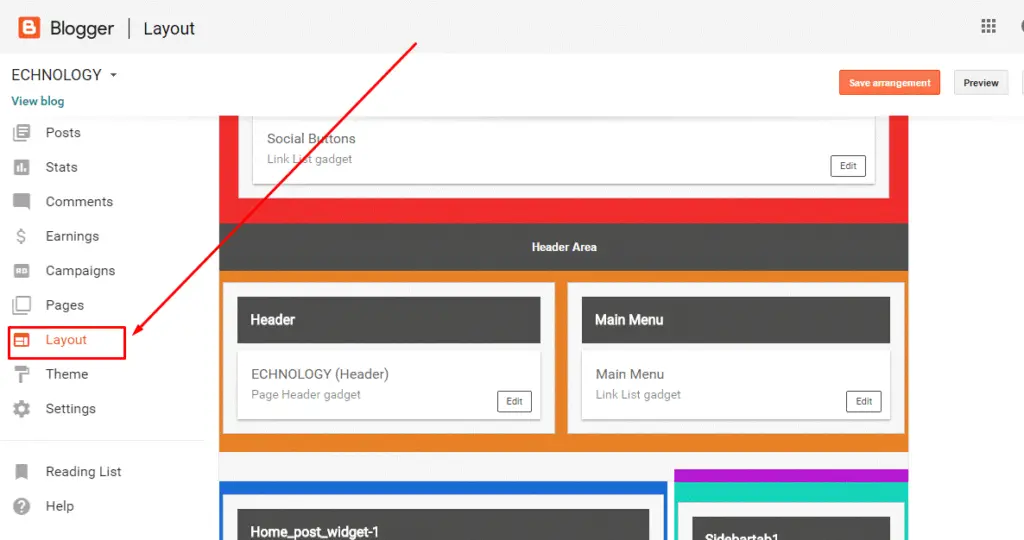
Task: Click the Earnings dollar sign icon
Action: tap(22, 236)
